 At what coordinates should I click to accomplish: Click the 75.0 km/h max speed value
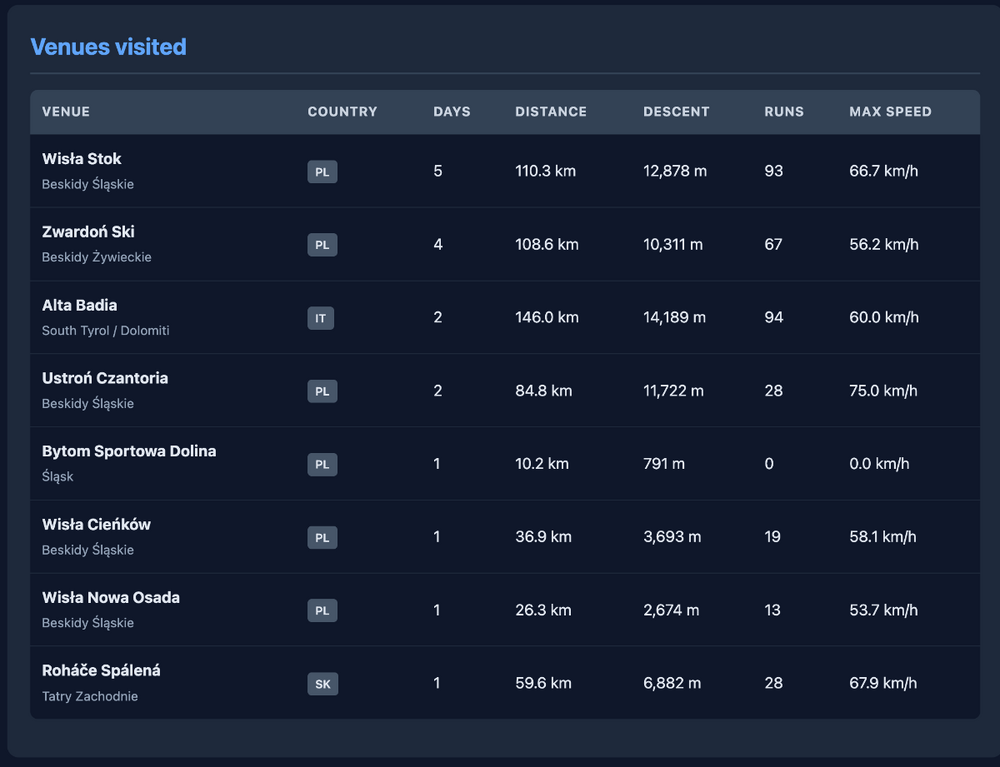pos(883,391)
